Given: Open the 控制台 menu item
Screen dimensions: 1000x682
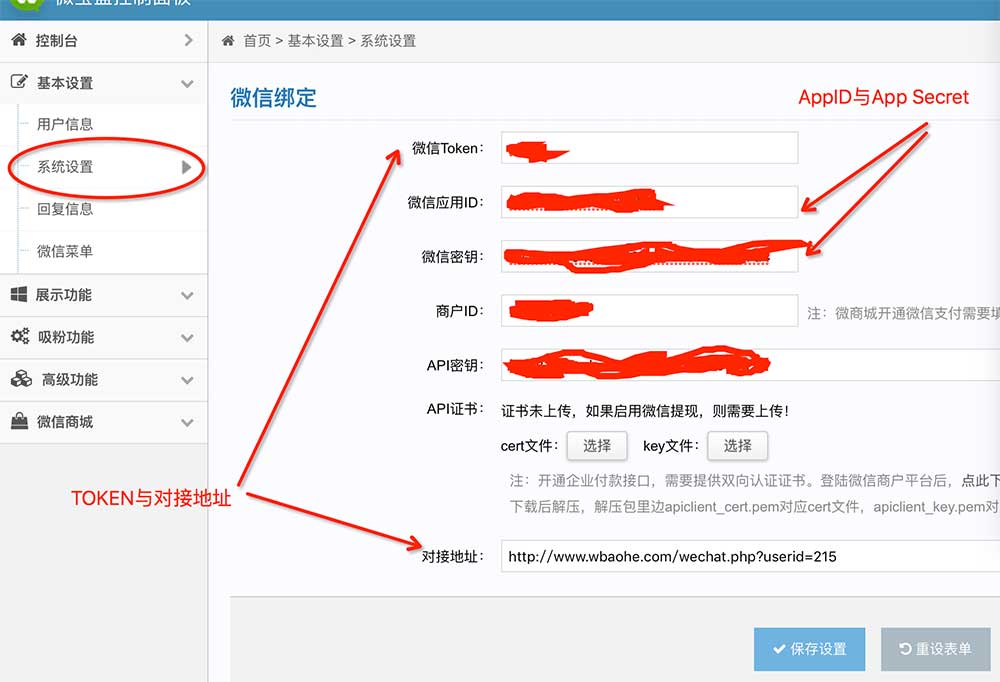Looking at the screenshot, I should point(103,41).
